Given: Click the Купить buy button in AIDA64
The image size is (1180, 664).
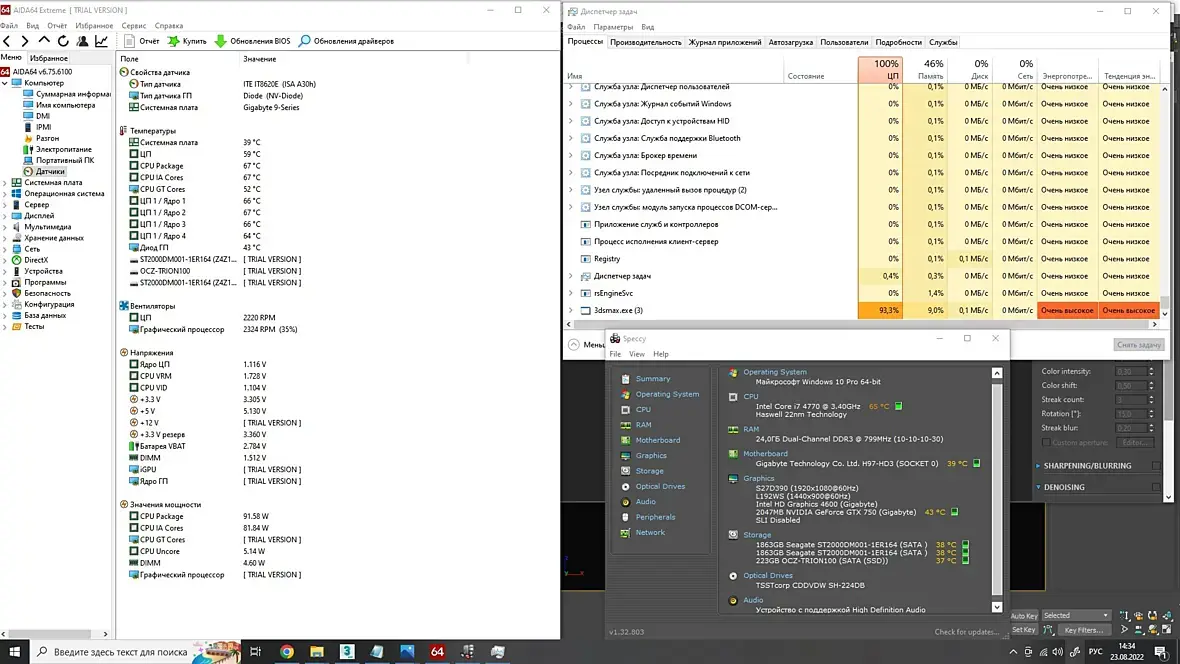Looking at the screenshot, I should pos(187,41).
